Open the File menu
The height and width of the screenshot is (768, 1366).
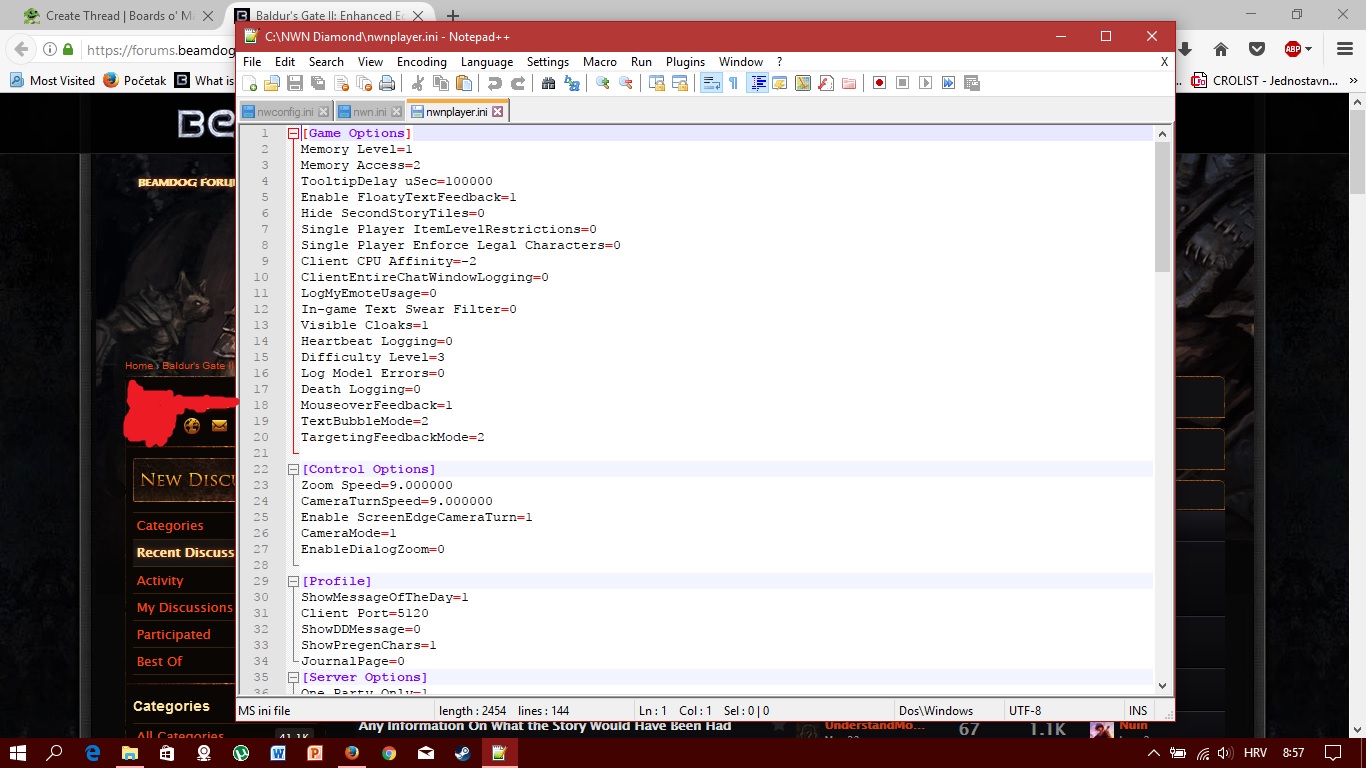252,61
